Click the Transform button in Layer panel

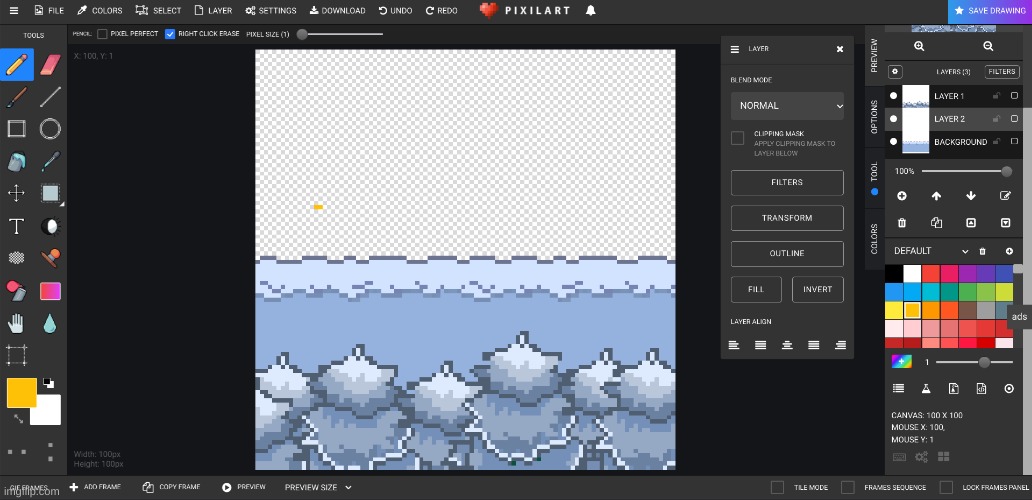pyautogui.click(x=787, y=218)
